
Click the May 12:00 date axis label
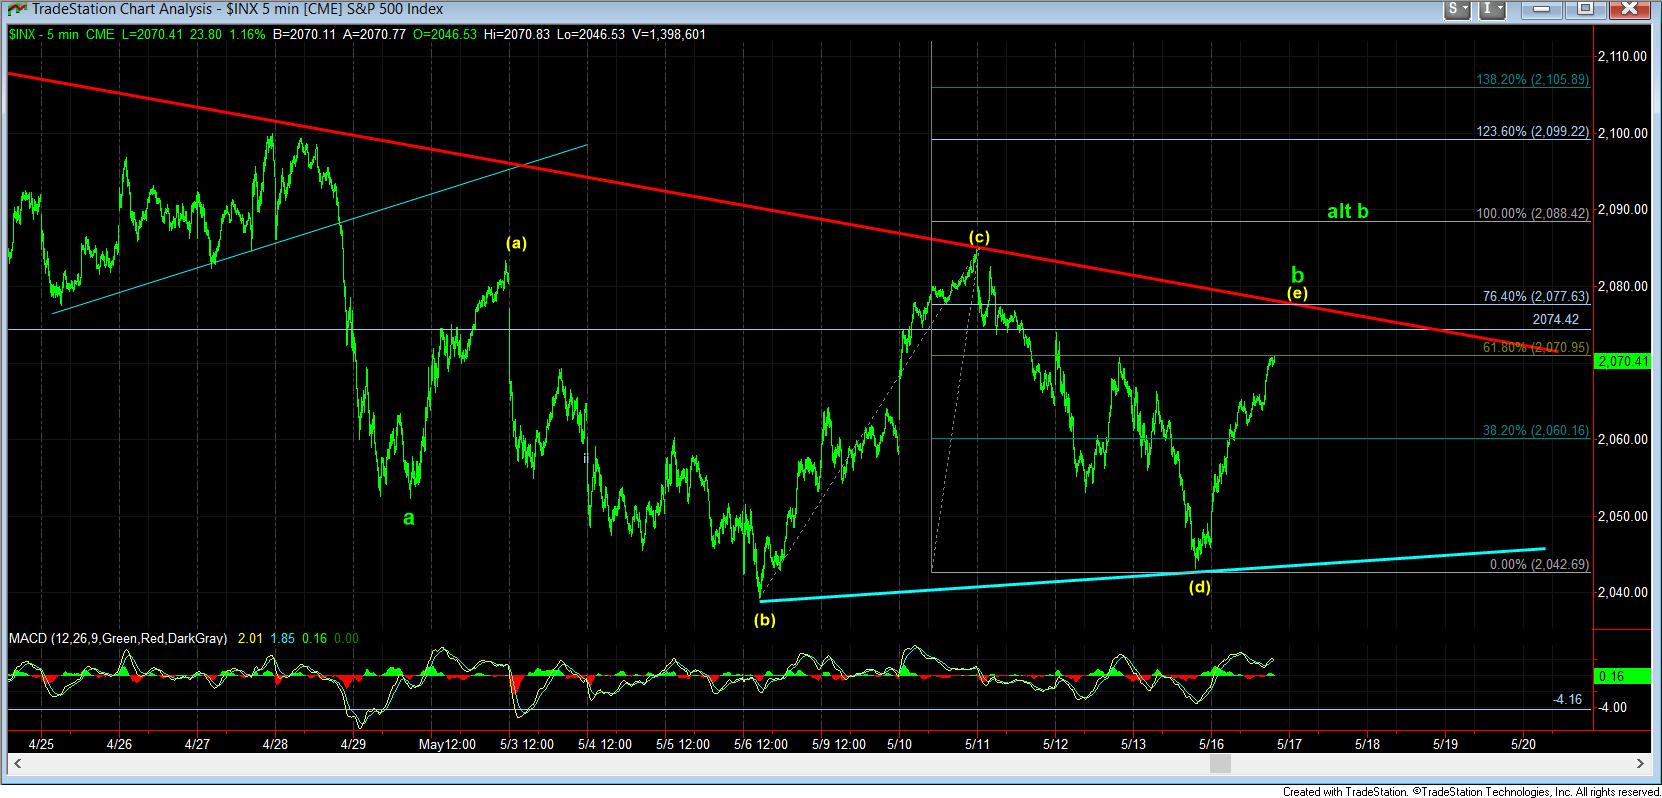pyautogui.click(x=447, y=744)
